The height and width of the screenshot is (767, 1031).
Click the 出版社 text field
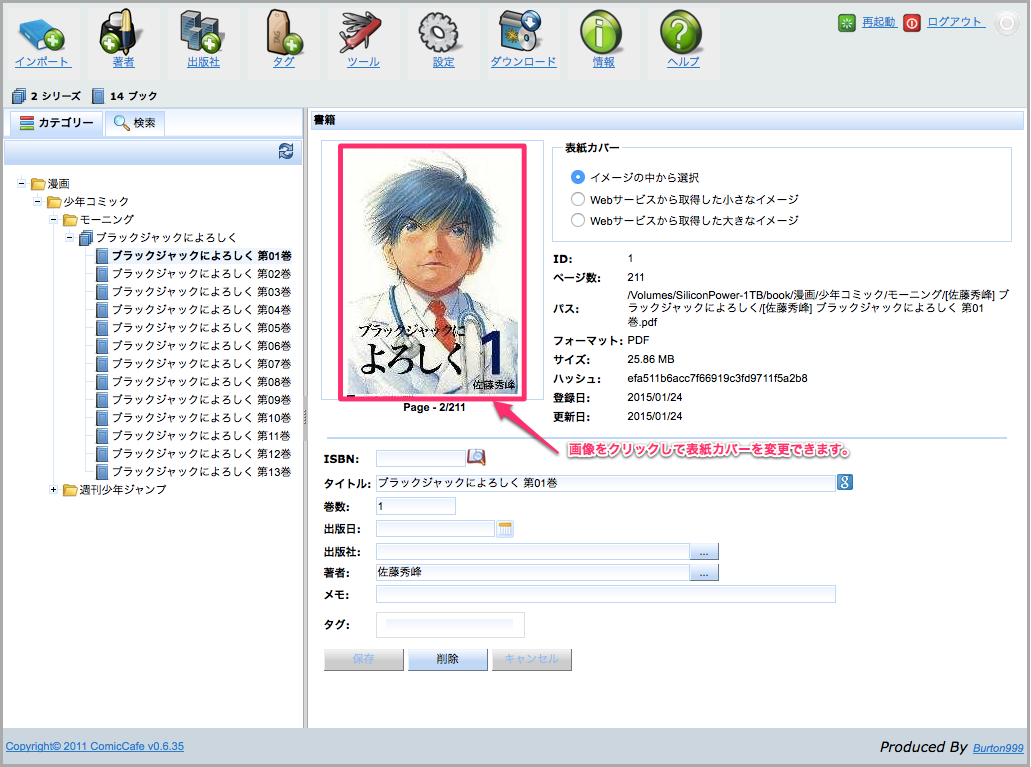click(x=533, y=551)
